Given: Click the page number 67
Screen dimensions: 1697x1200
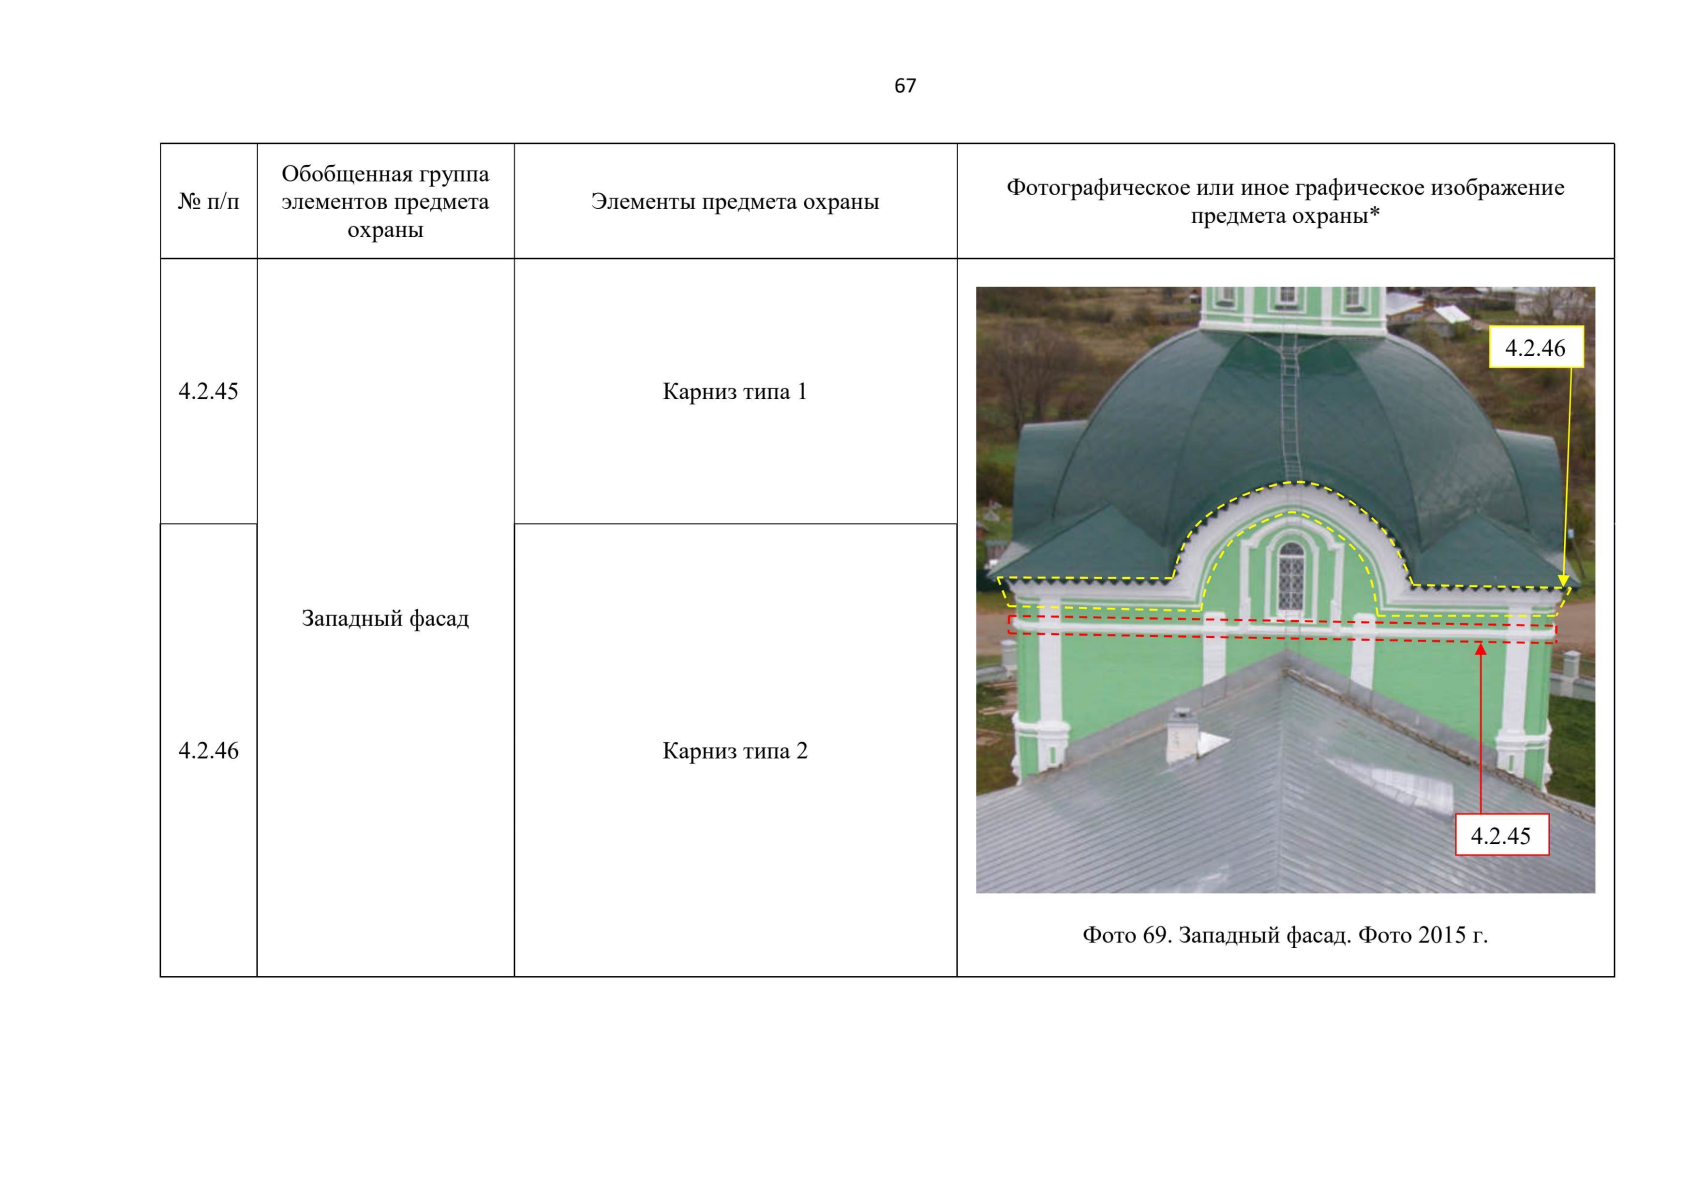Looking at the screenshot, I should (x=904, y=86).
